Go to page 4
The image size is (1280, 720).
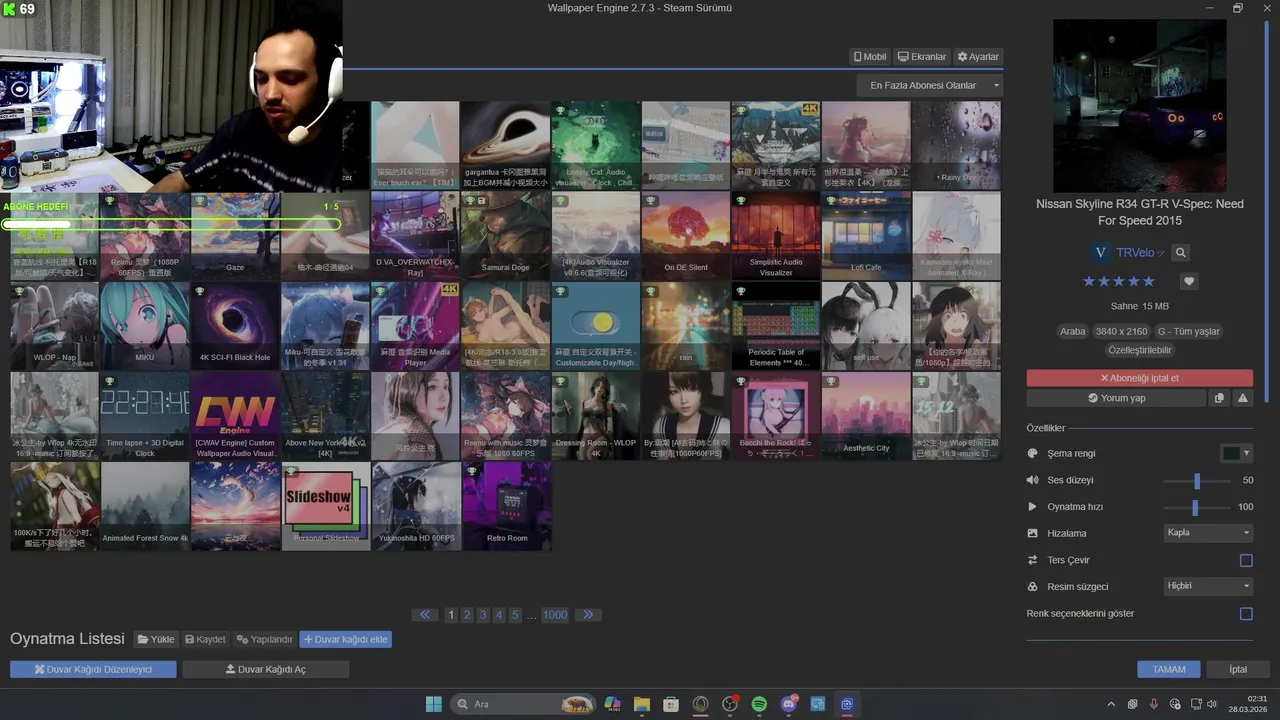pyautogui.click(x=499, y=615)
